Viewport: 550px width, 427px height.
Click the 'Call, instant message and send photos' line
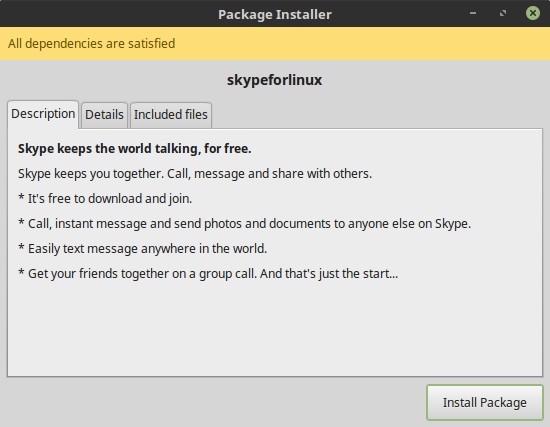[x=244, y=224]
